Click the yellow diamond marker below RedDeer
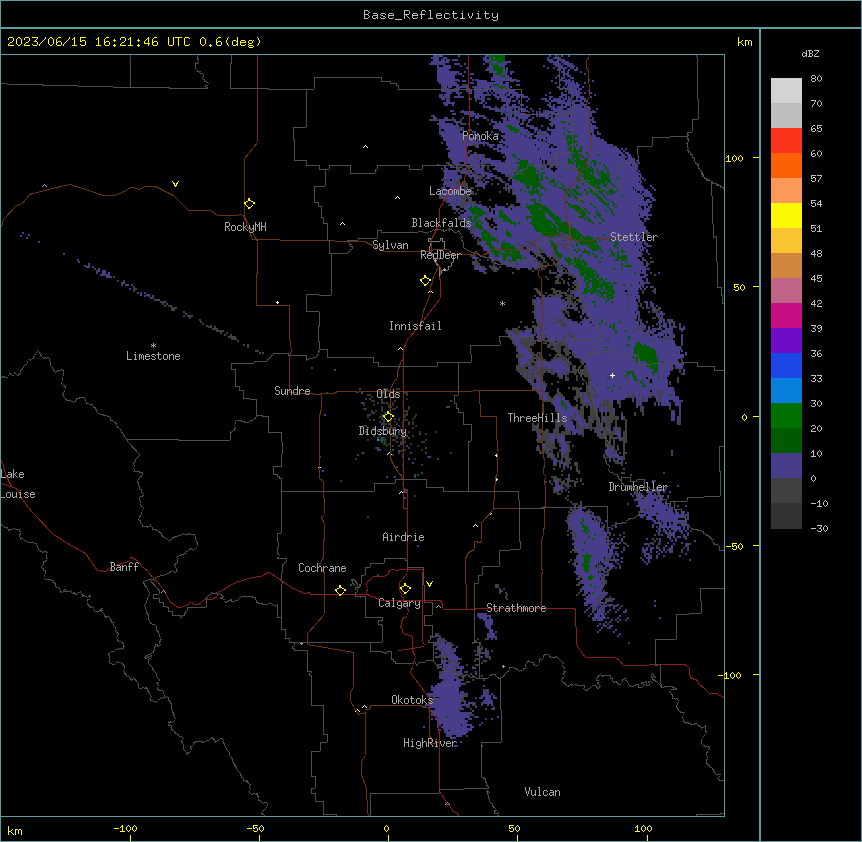862x842 pixels. (426, 281)
